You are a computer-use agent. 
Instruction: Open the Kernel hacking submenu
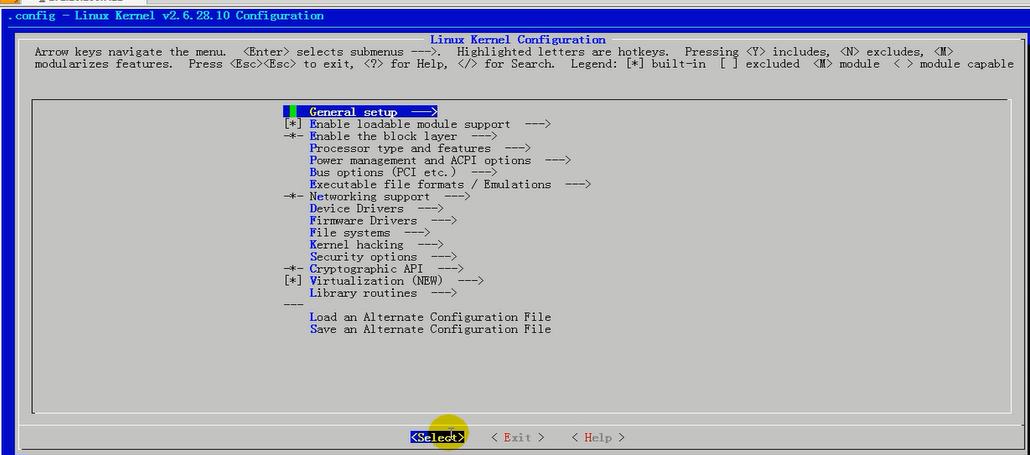[376, 244]
